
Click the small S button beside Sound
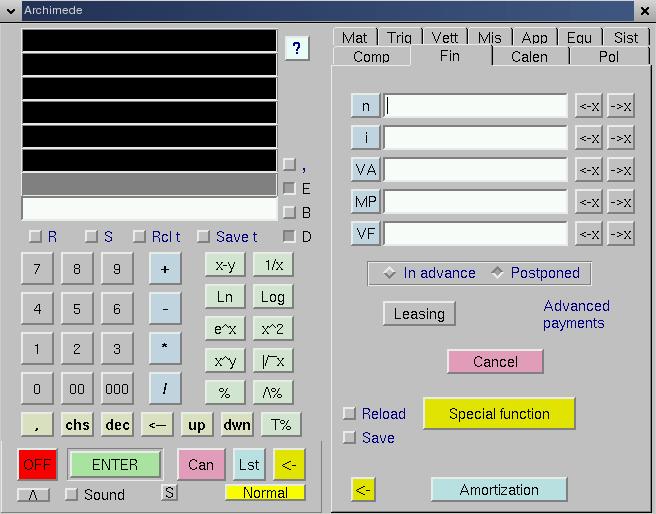tap(169, 492)
